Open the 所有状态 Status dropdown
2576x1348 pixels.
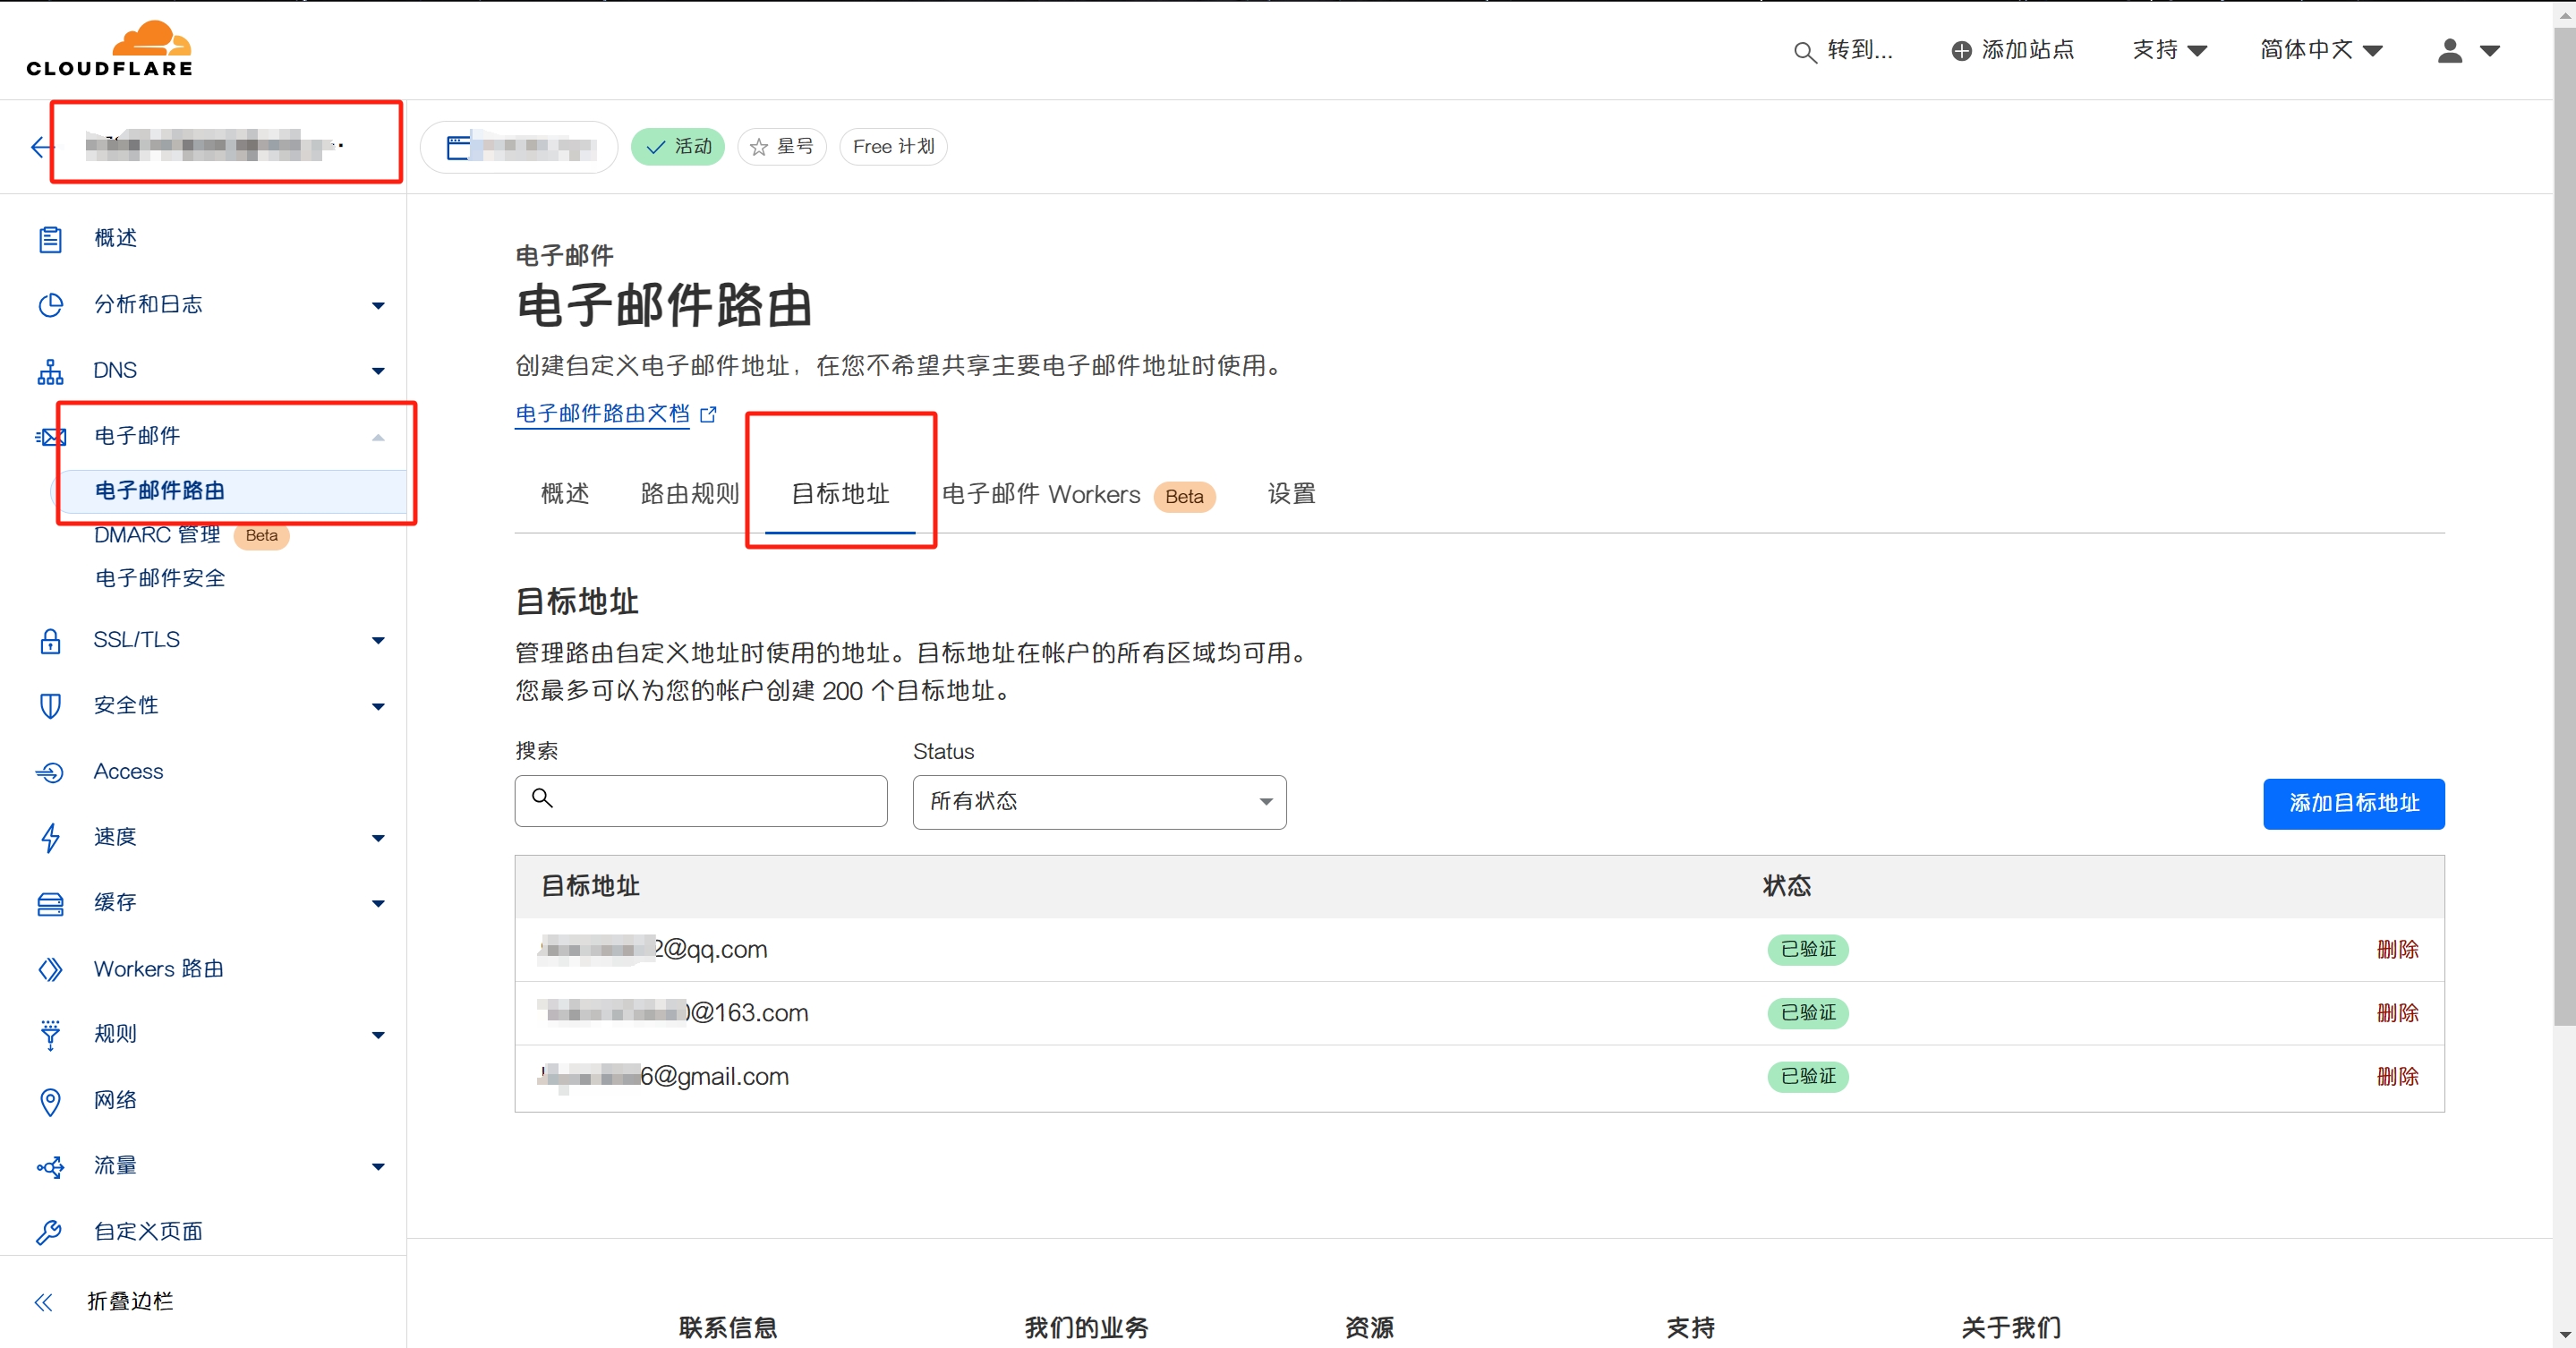pos(1099,802)
